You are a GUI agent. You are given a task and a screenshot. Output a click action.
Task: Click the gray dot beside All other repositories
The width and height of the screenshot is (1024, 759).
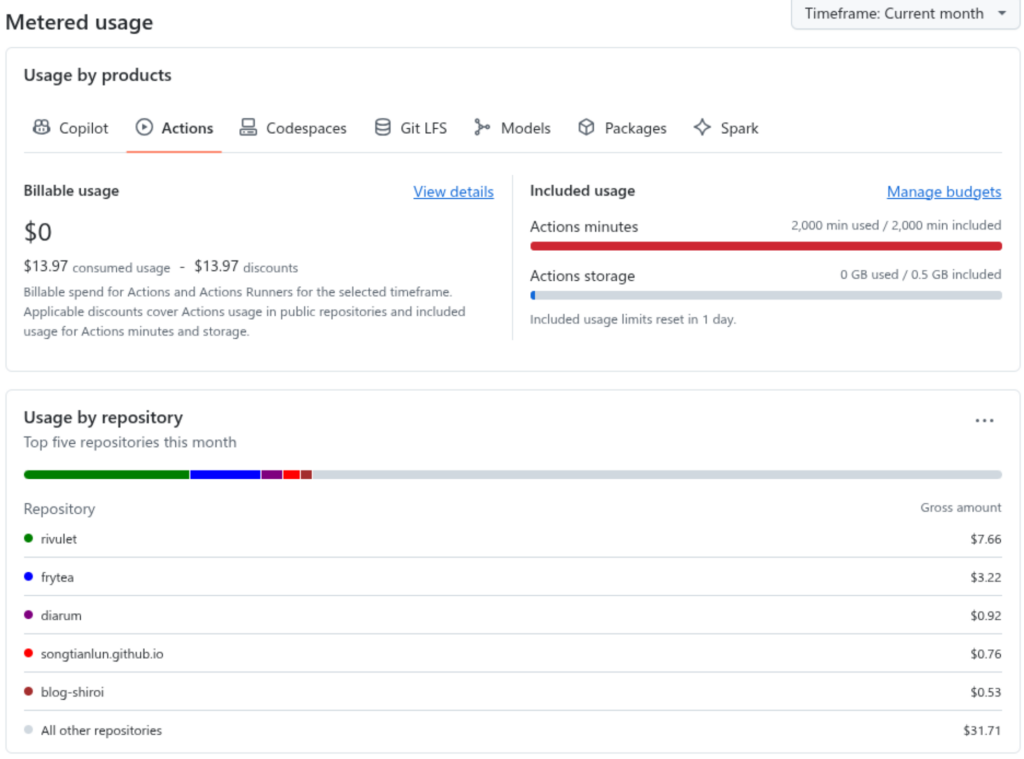(28, 730)
